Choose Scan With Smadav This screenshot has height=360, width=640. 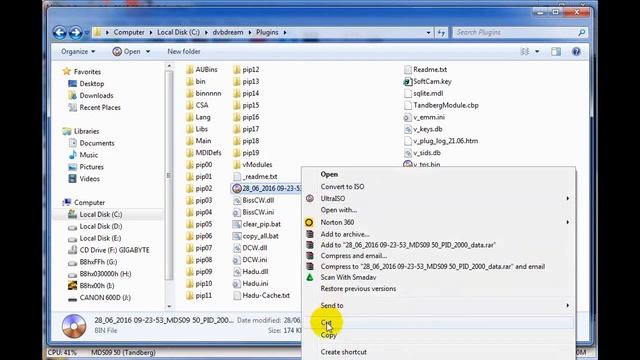[349, 277]
